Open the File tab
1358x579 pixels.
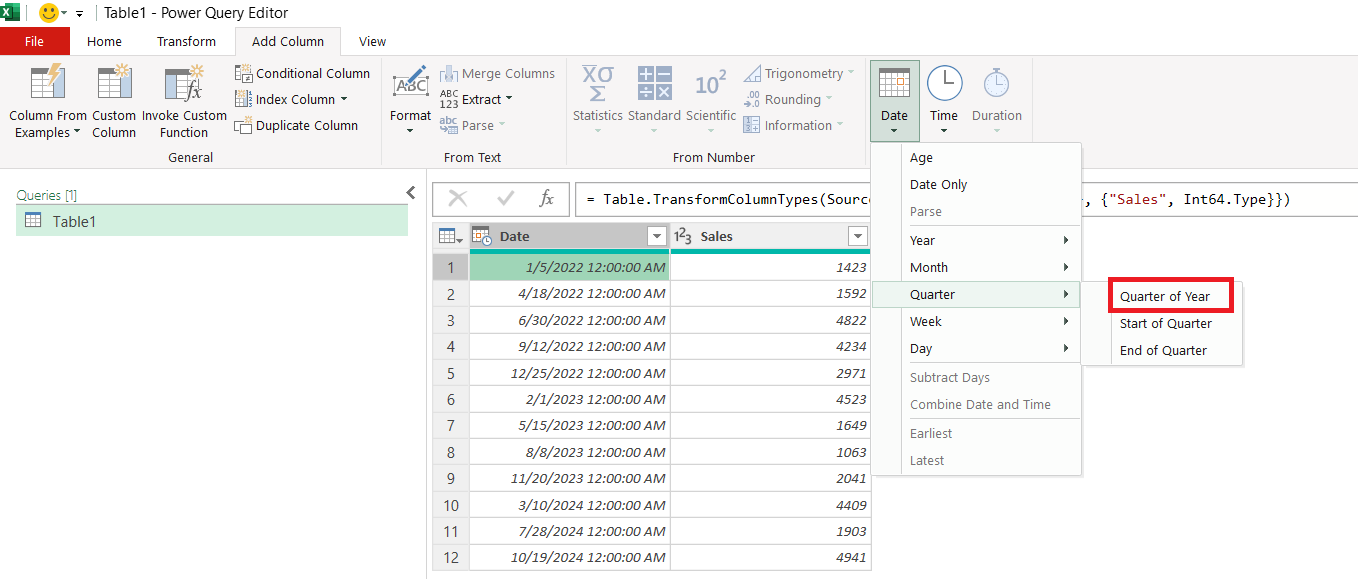(35, 41)
